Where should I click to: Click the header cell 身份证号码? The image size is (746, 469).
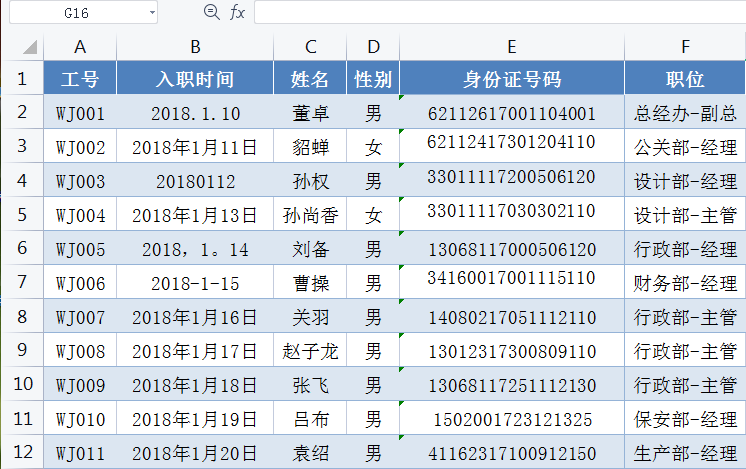click(512, 78)
